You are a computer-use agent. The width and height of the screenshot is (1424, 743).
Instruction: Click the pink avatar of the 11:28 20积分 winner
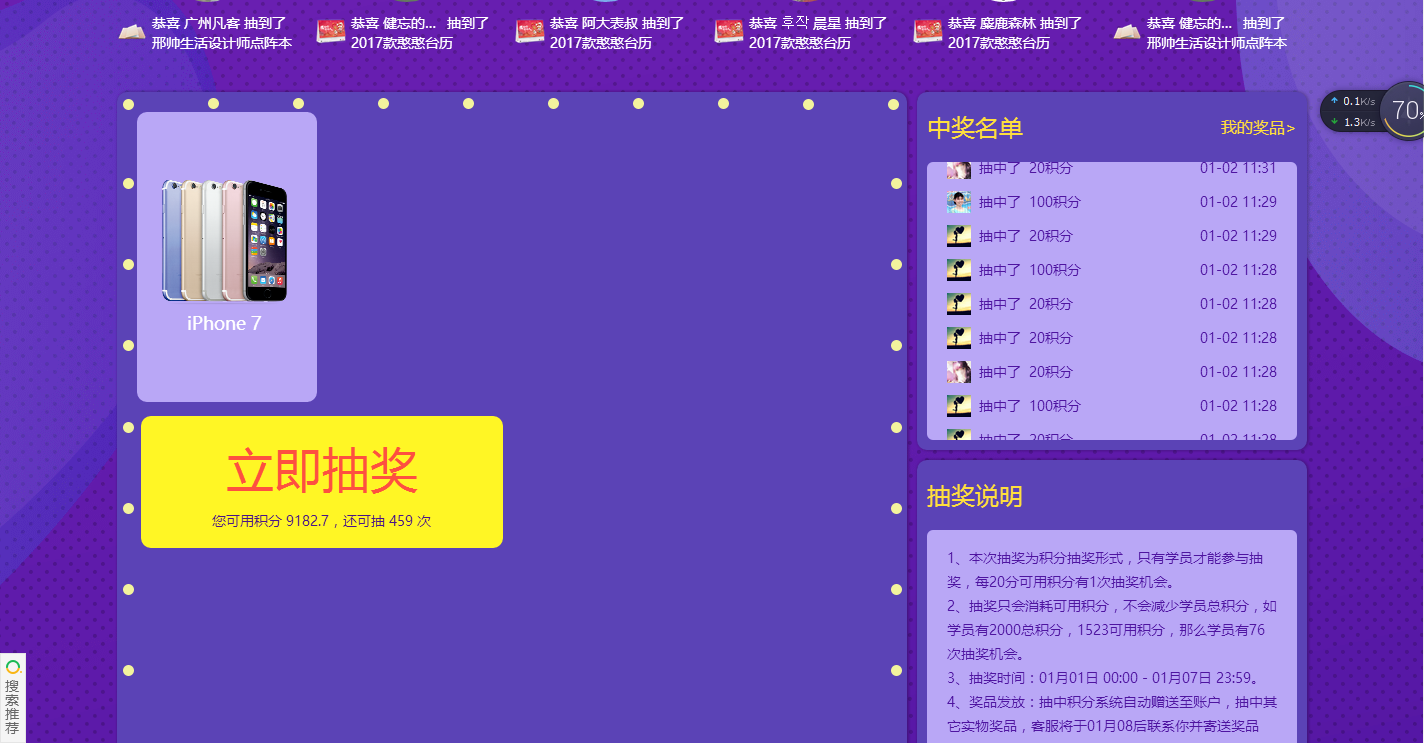(958, 372)
